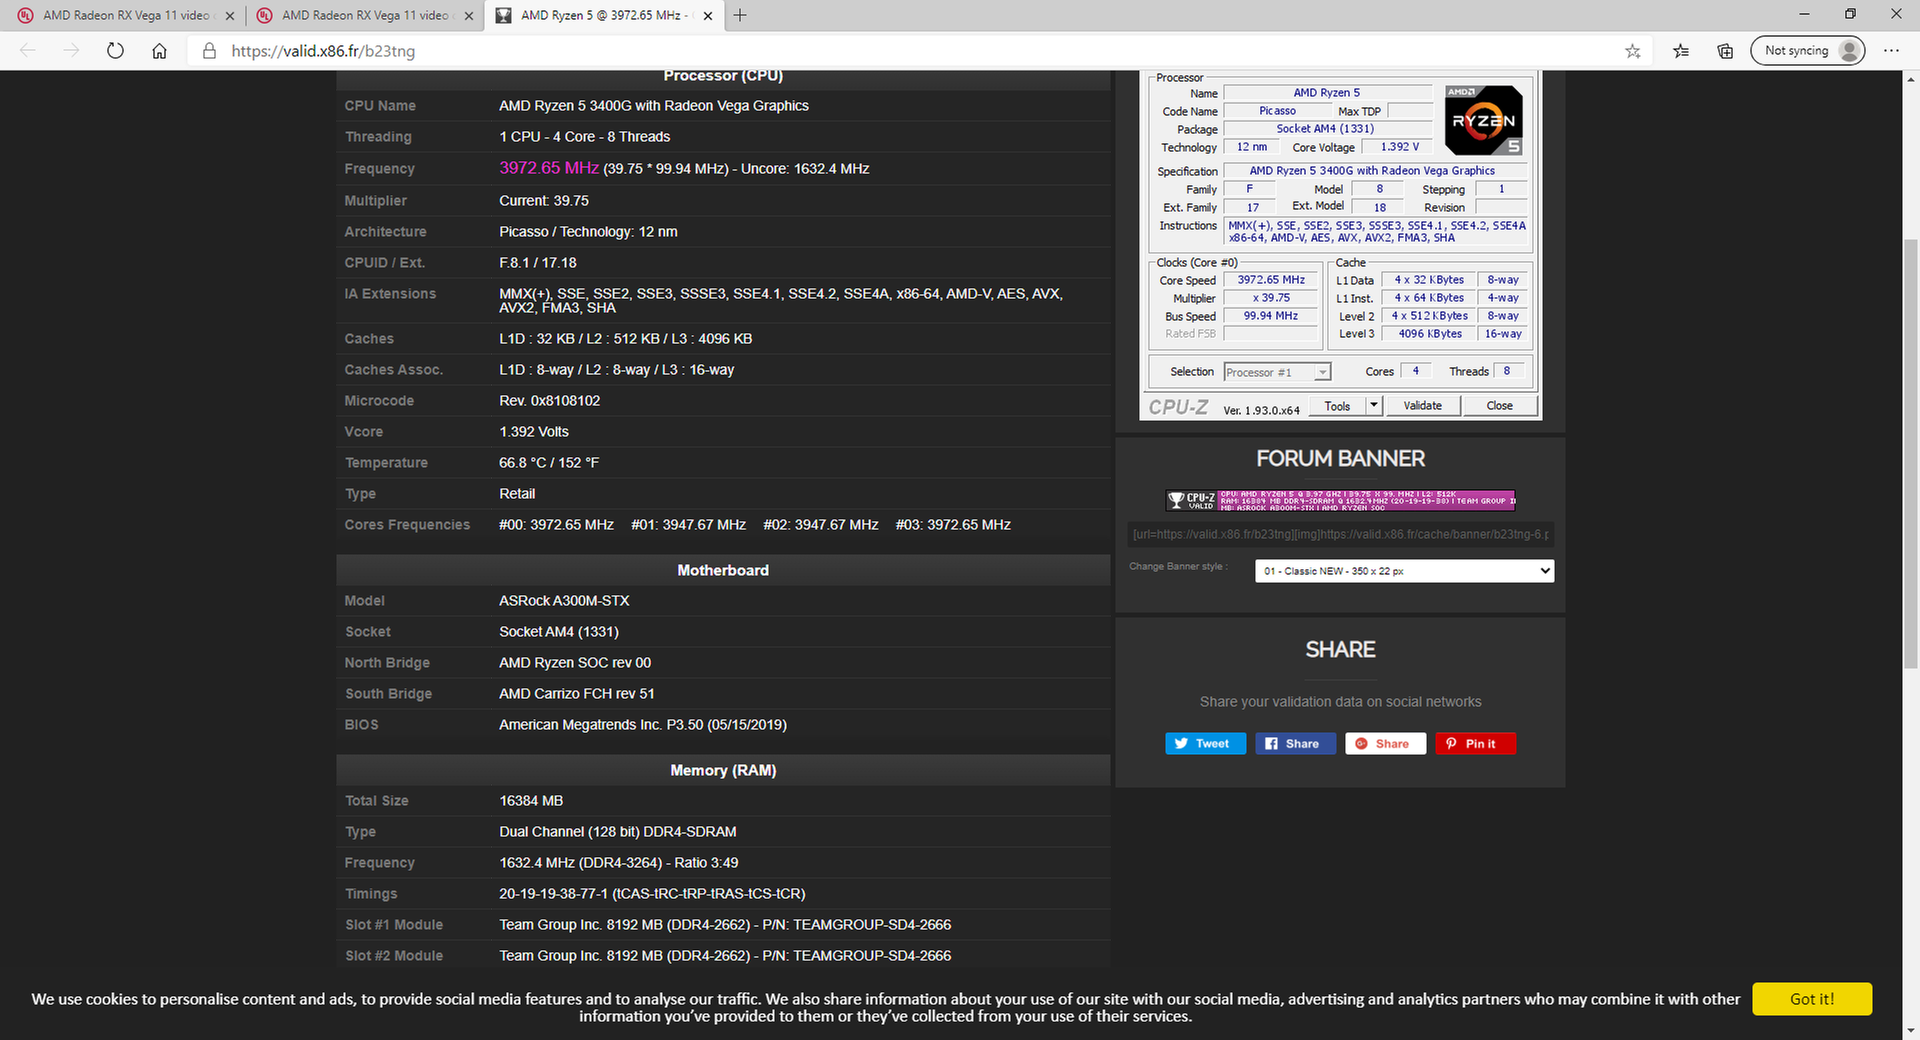Viewport: 1920px width, 1040px height.
Task: Click the CPU-Z forum banner image
Action: coord(1340,500)
